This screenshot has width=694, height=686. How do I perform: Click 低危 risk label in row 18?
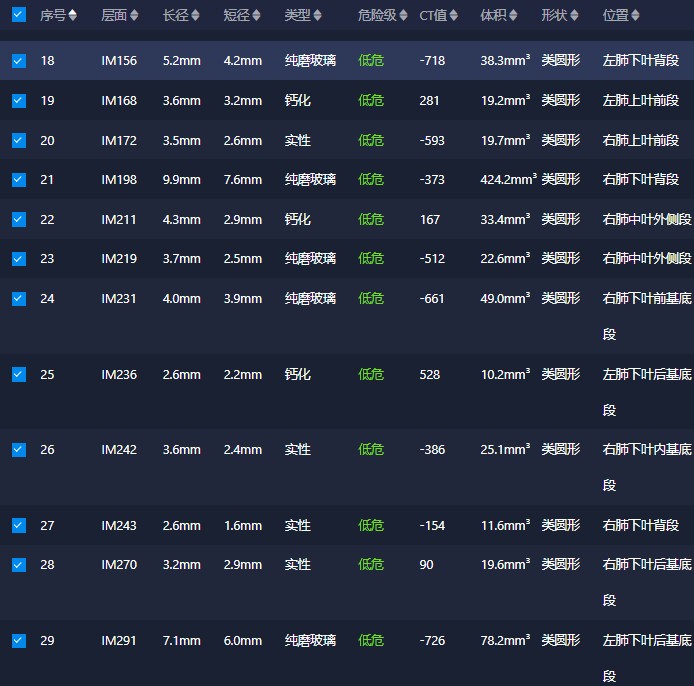(x=371, y=61)
